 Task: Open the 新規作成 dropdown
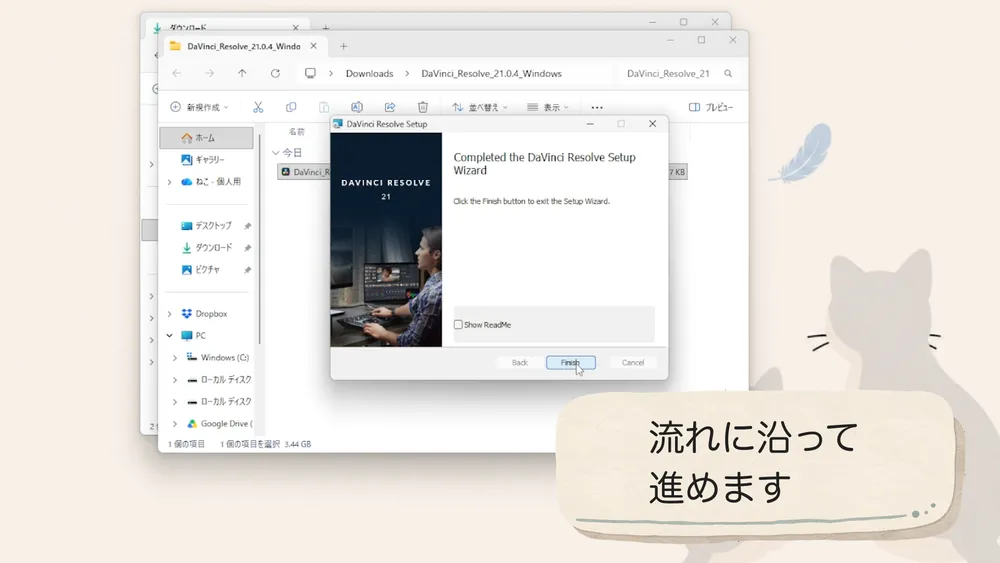[199, 107]
